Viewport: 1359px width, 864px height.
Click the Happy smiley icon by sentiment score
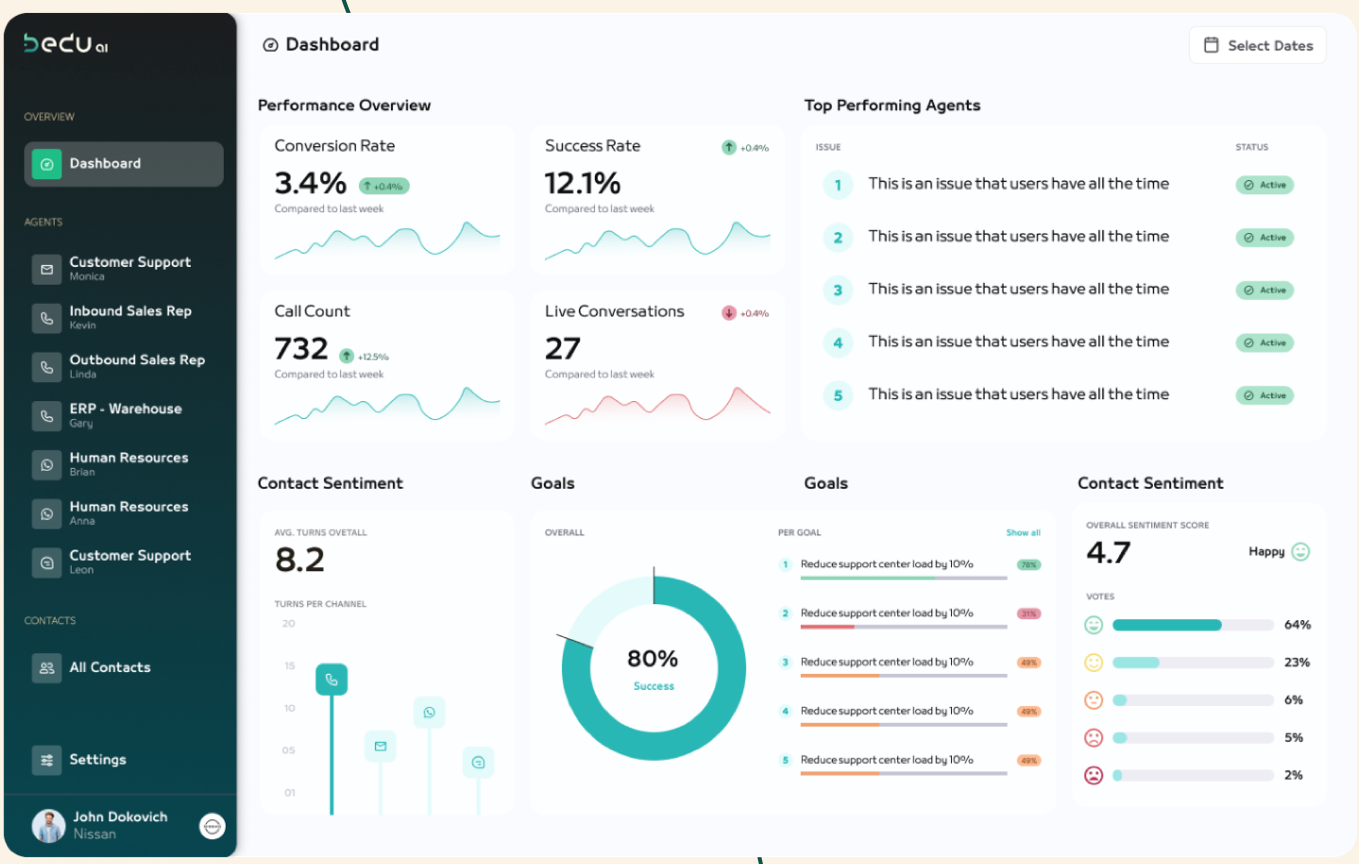(1300, 552)
